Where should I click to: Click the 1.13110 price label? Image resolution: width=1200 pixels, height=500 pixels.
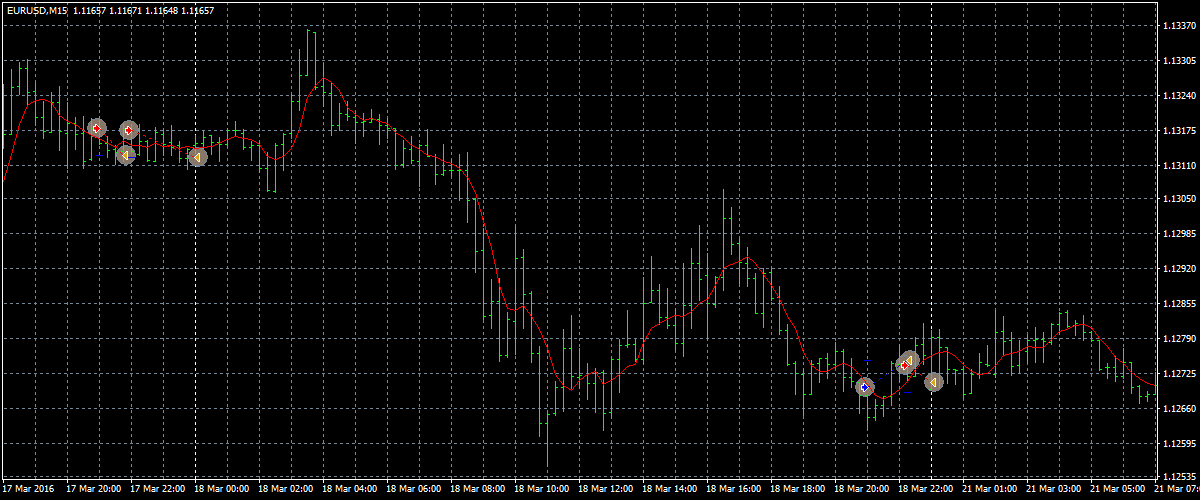(x=1180, y=165)
